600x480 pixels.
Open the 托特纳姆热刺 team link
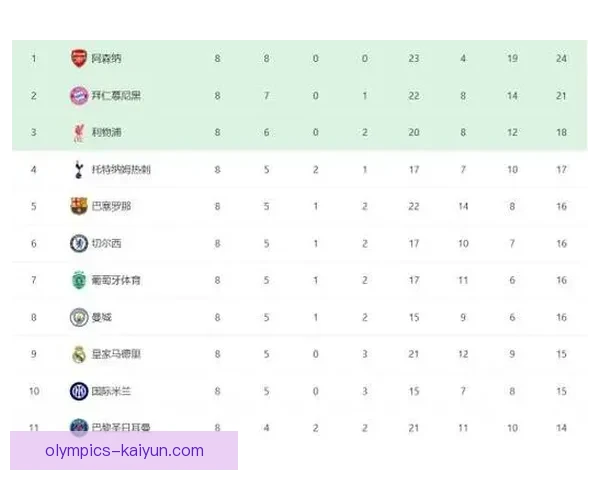click(x=121, y=169)
